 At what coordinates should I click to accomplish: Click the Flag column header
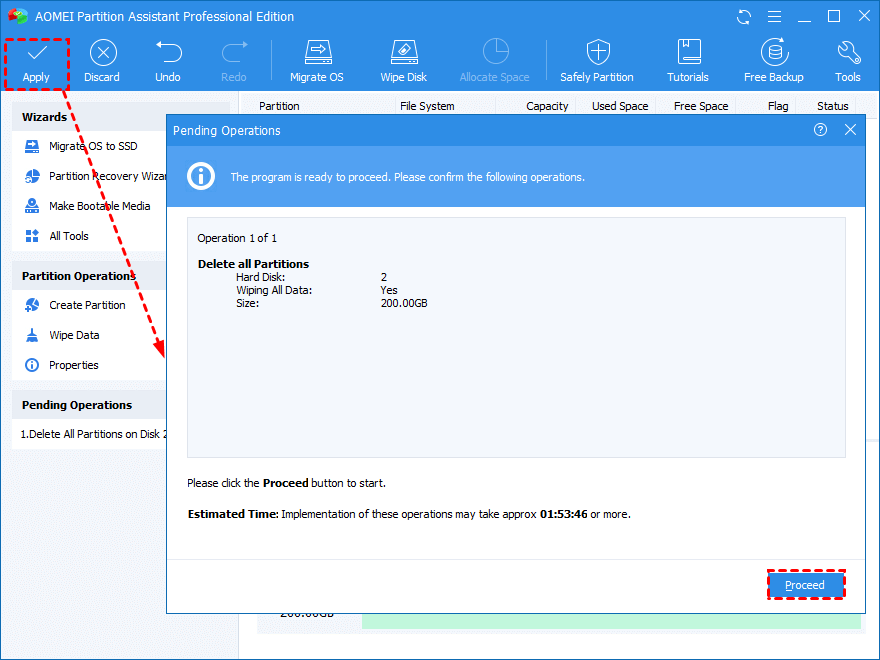tap(778, 106)
